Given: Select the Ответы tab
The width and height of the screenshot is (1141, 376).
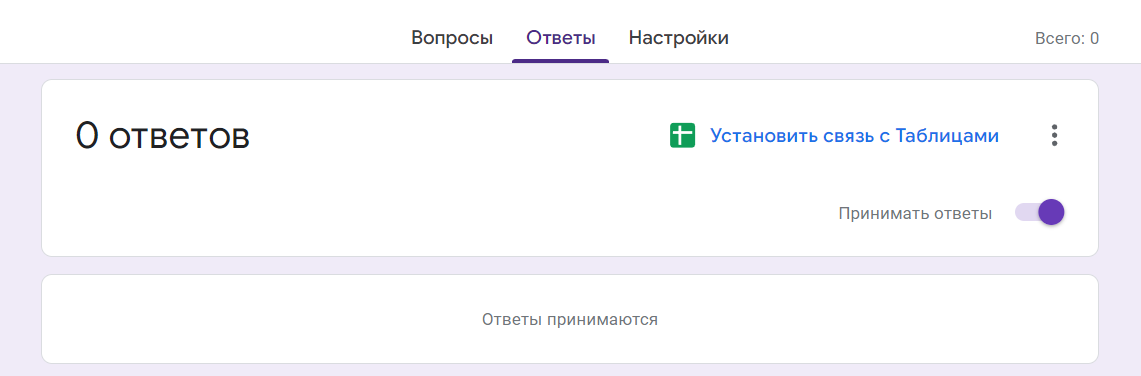Looking at the screenshot, I should [560, 37].
